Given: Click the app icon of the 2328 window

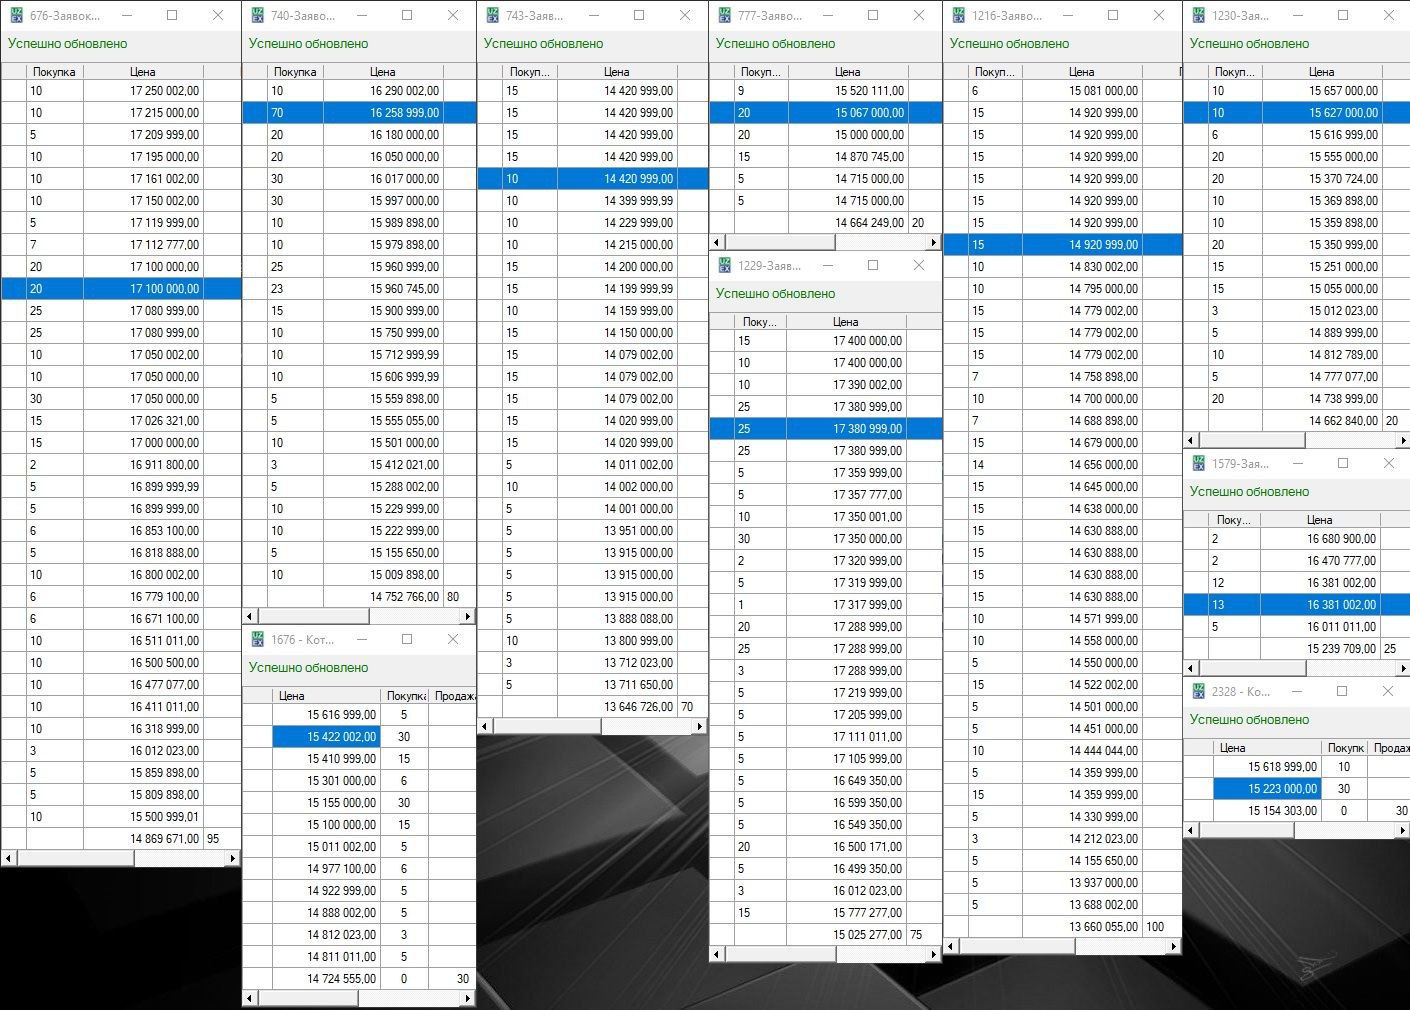Looking at the screenshot, I should (1198, 692).
